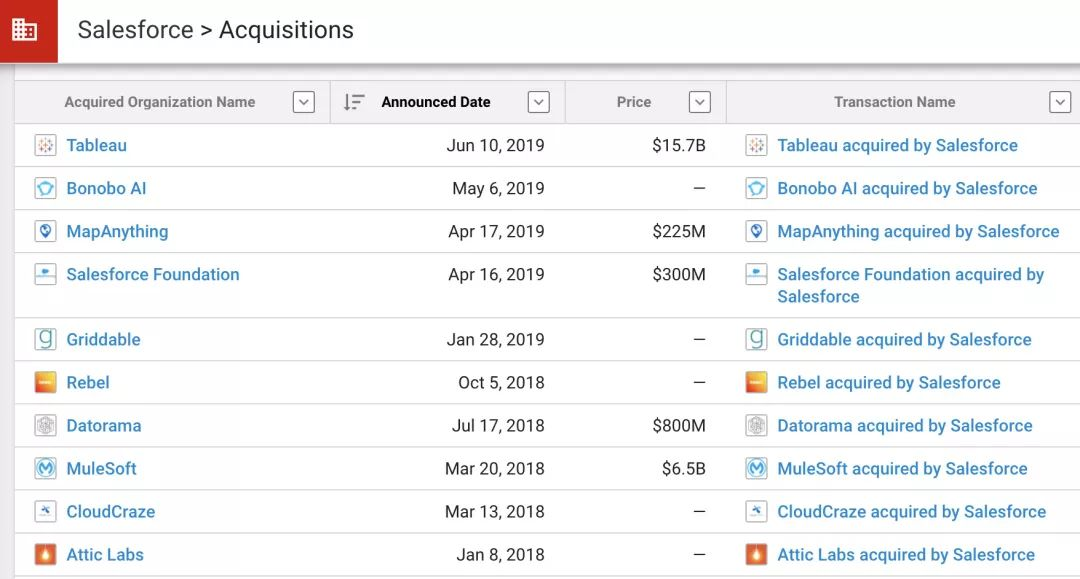The image size is (1080, 579).
Task: Click the Bonobo AI logo in first column
Action: [45, 188]
